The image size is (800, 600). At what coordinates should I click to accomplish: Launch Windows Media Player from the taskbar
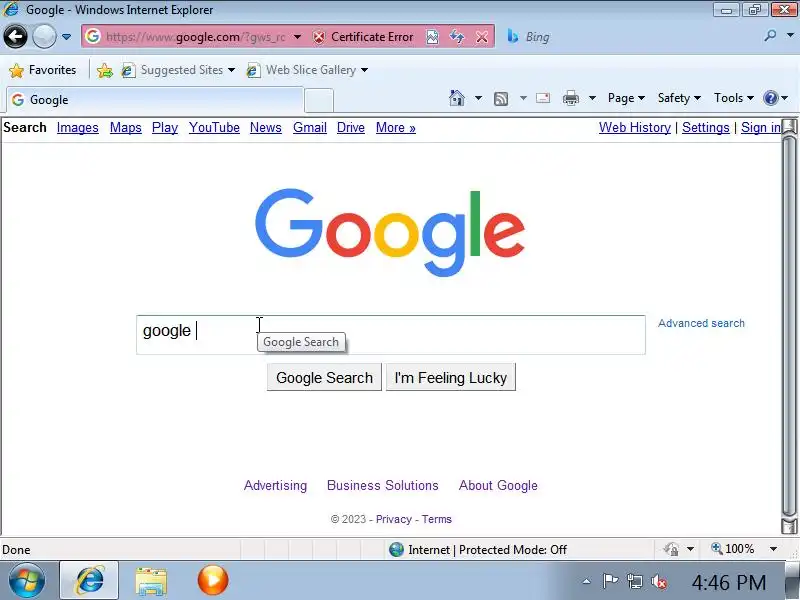click(x=213, y=581)
